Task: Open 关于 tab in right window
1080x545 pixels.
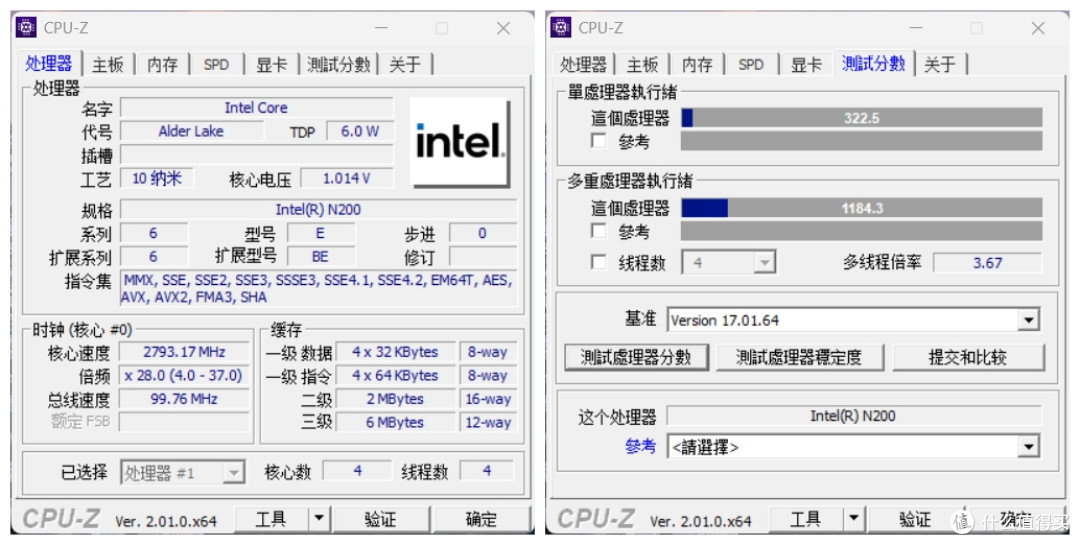Action: tap(939, 65)
